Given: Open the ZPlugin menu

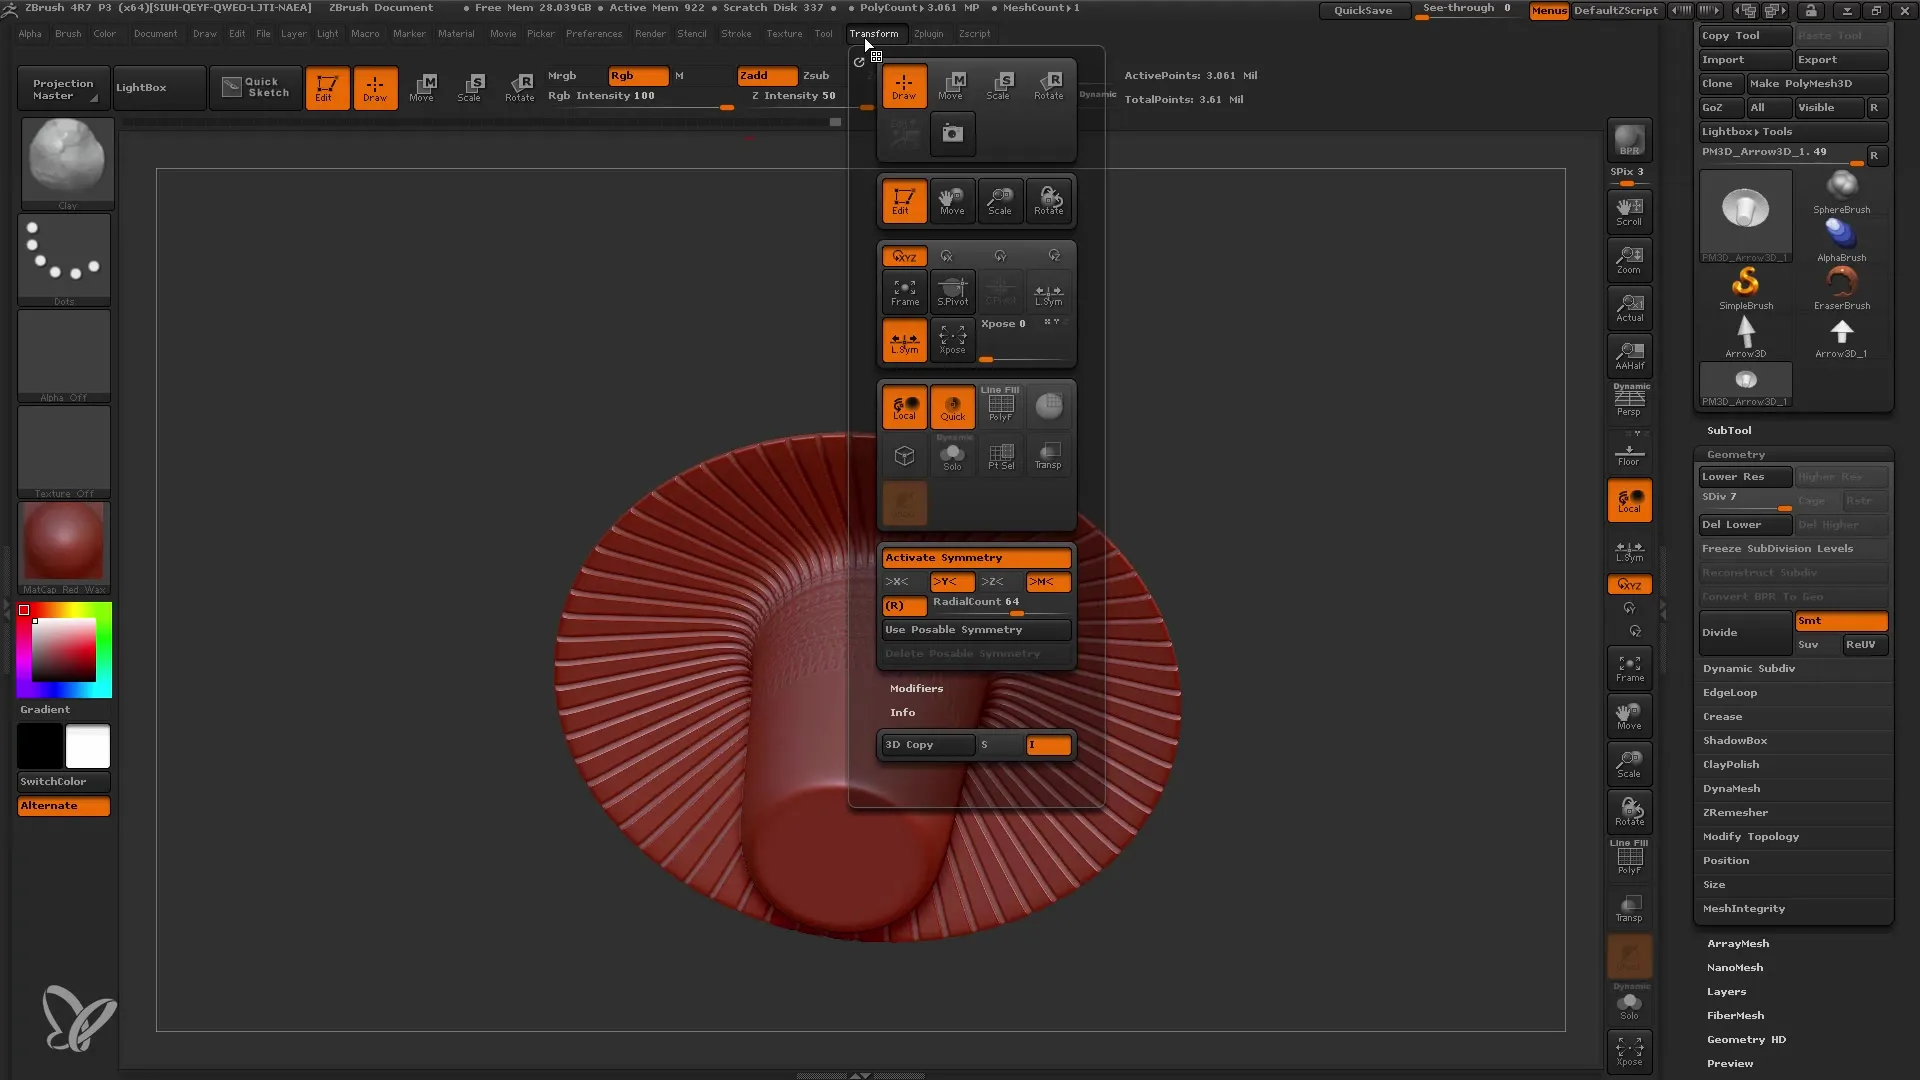Looking at the screenshot, I should [x=927, y=33].
